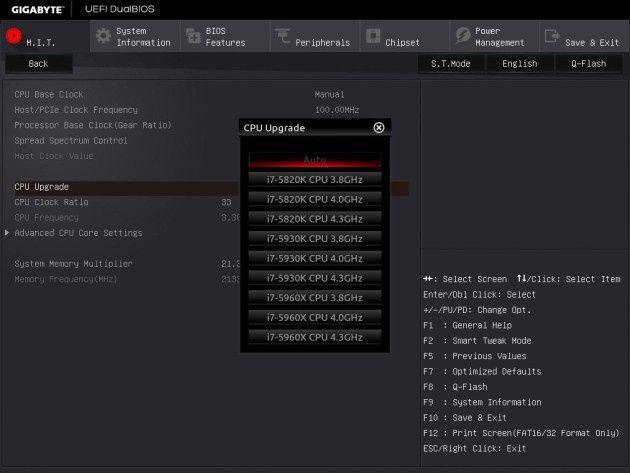630x473 pixels.
Task: Click the BIOS Features chip icon
Action: 193,37
